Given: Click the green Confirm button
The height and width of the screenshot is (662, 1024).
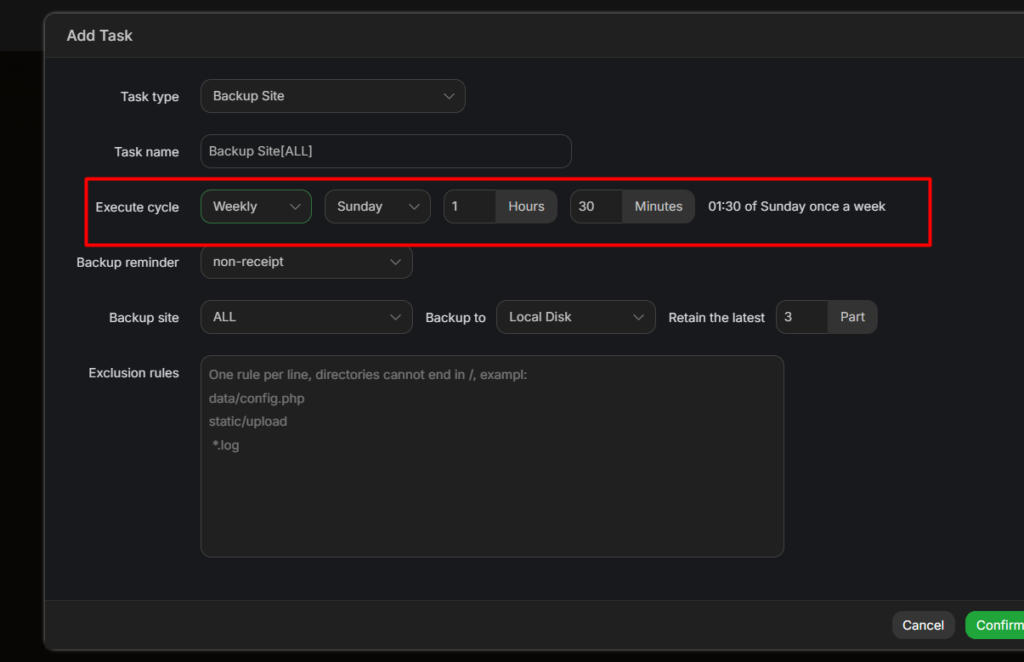Looking at the screenshot, I should (997, 625).
